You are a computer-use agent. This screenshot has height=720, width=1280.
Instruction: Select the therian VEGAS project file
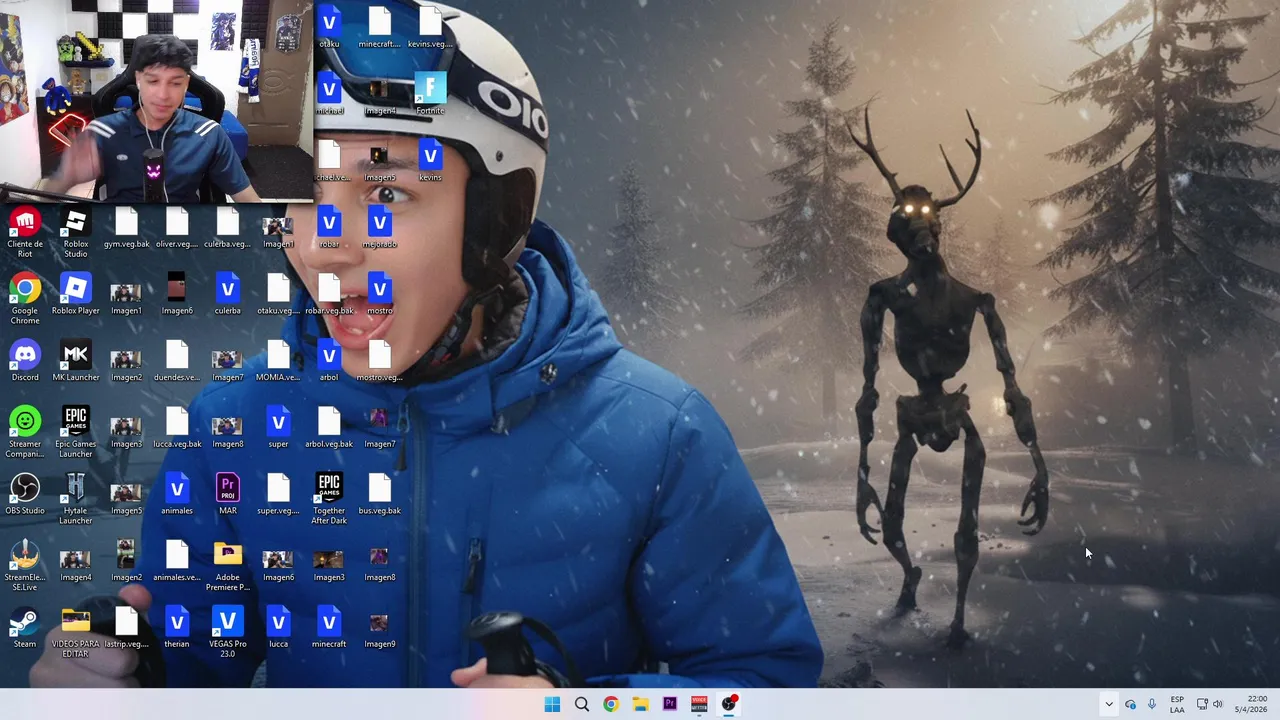[177, 628]
